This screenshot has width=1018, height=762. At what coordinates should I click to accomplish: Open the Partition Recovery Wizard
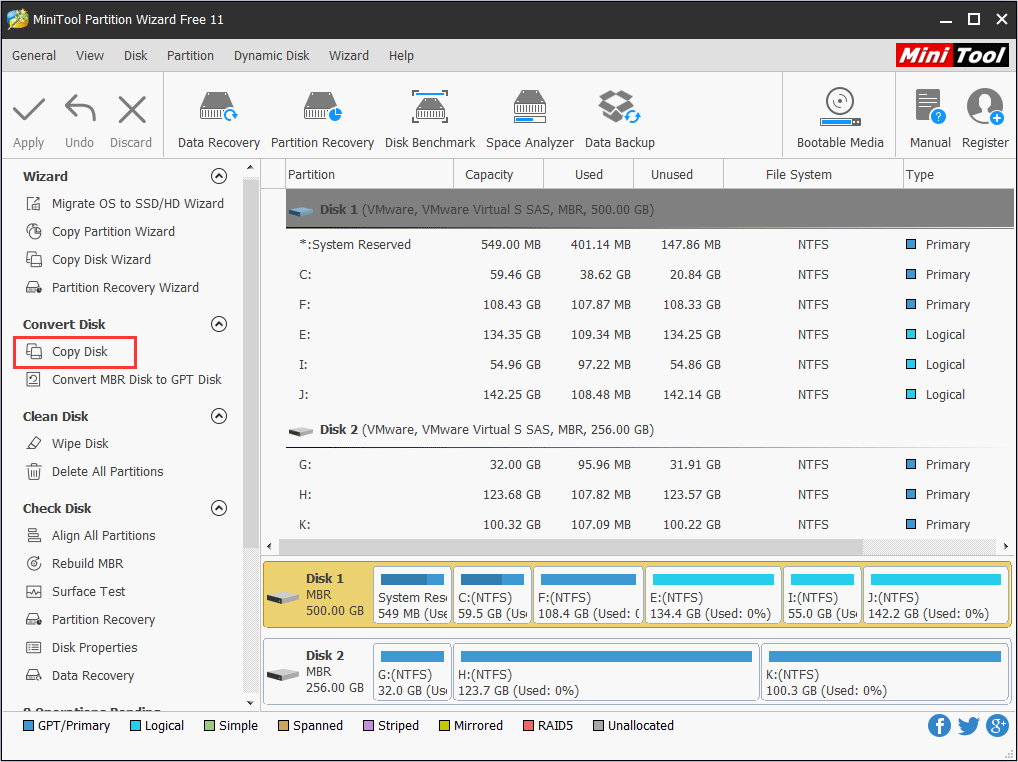[112, 288]
